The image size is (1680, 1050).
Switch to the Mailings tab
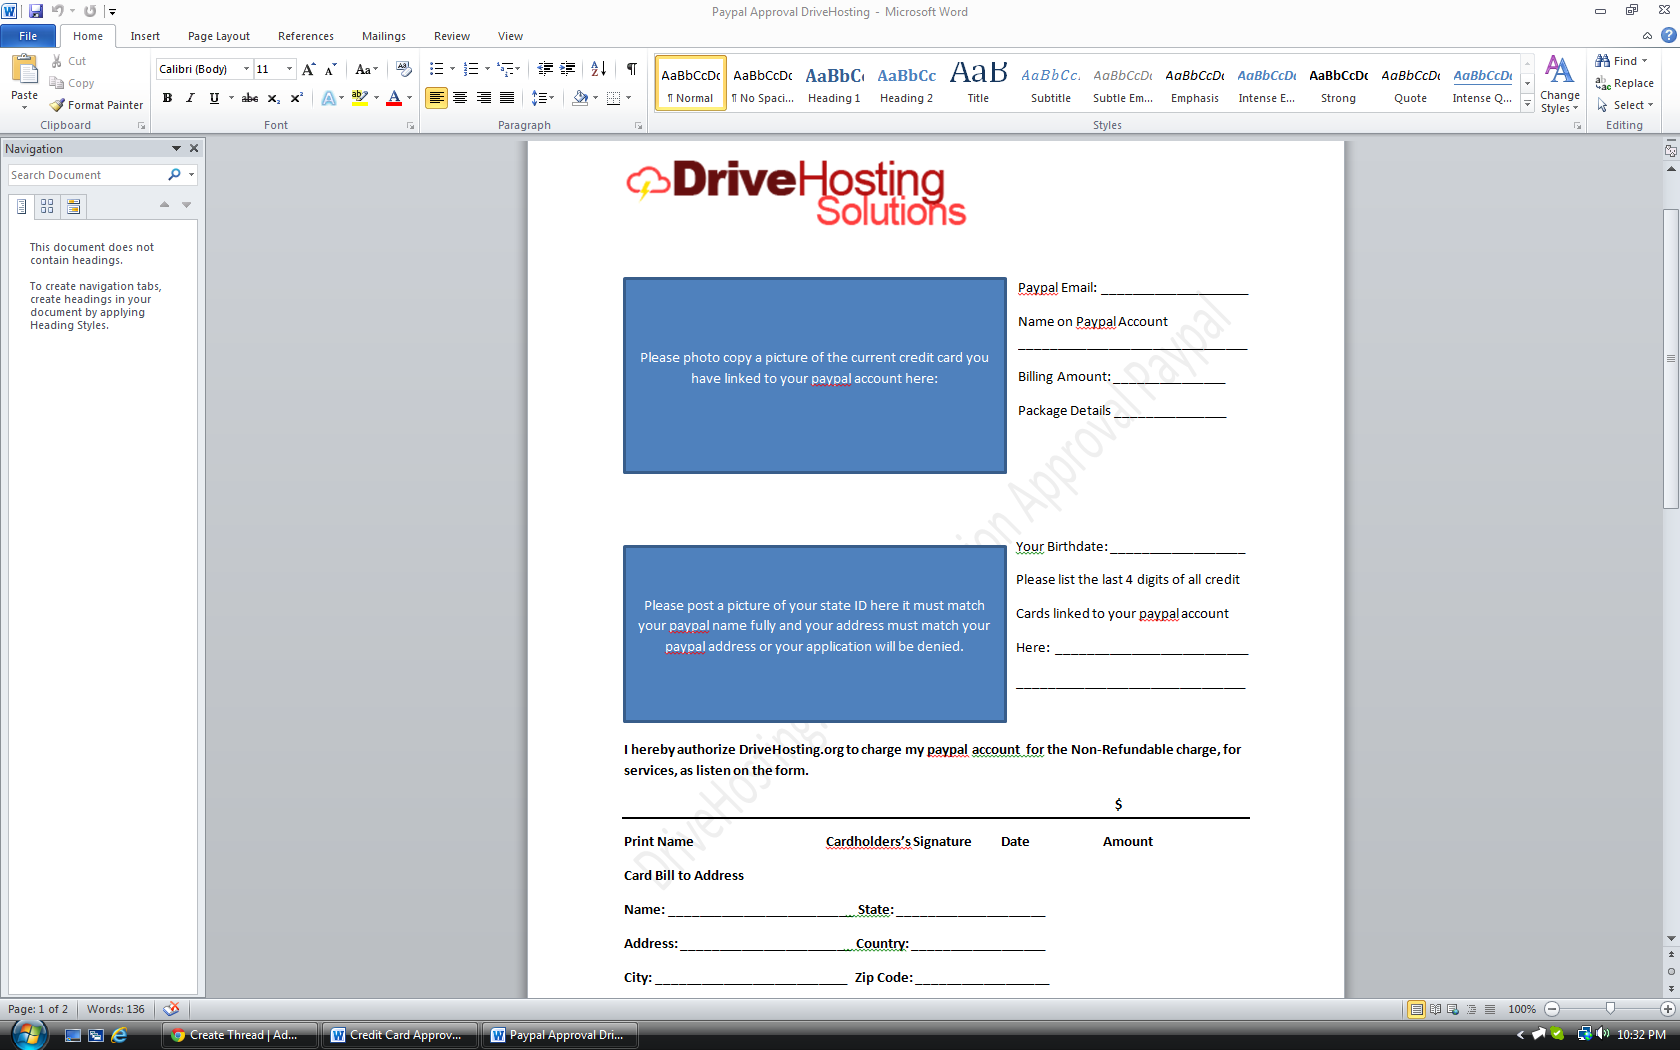384,36
